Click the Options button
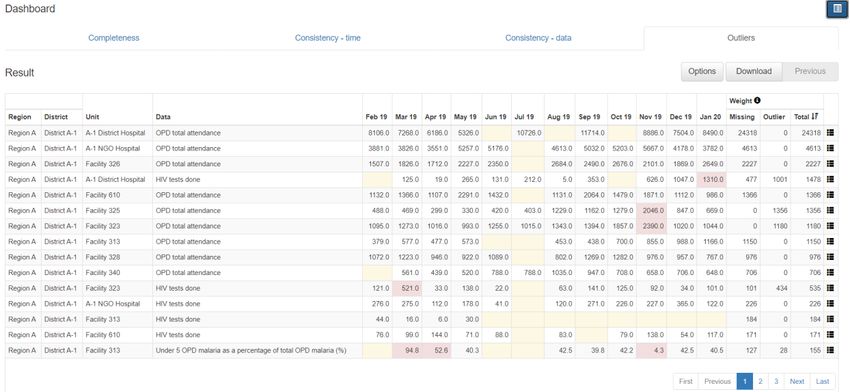The height and width of the screenshot is (392, 850). 702,72
